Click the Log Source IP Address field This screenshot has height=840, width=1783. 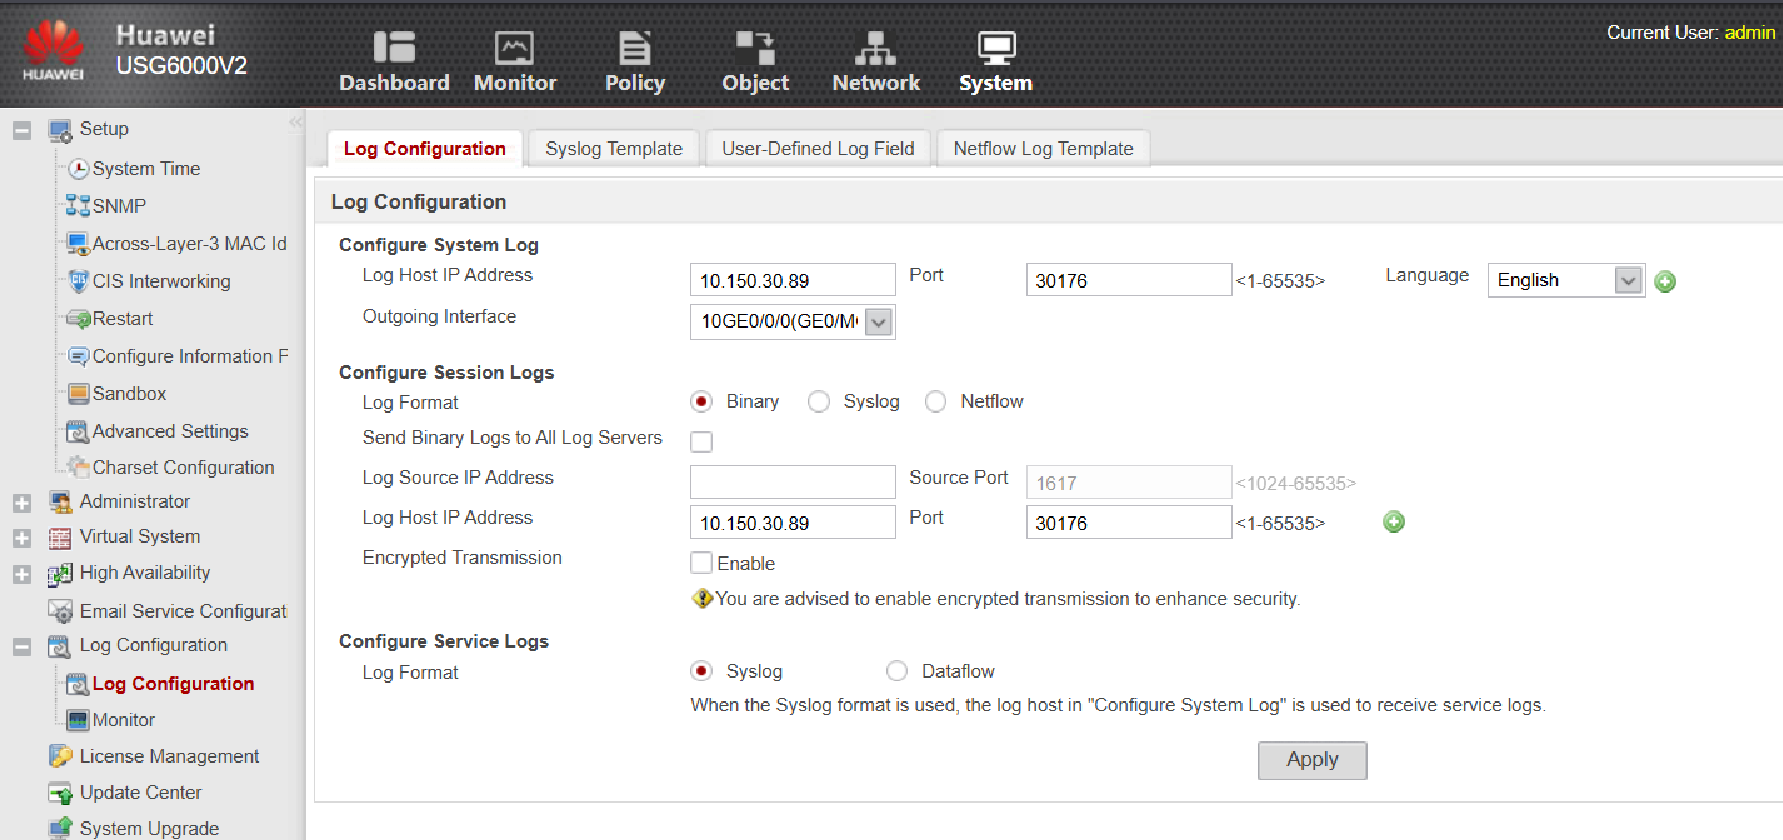click(x=792, y=482)
